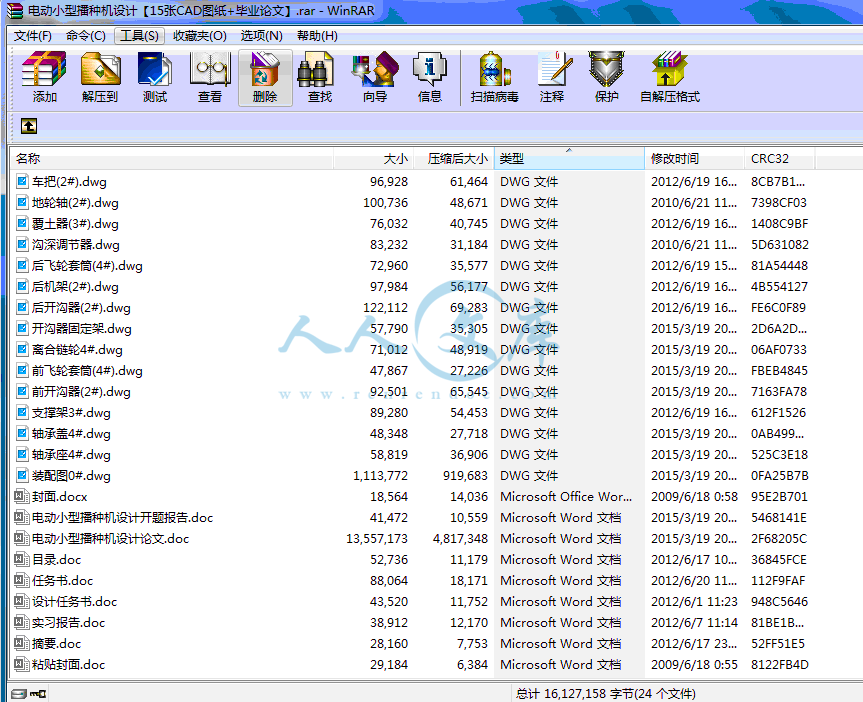Select file 实习报告.doc

click(68, 622)
